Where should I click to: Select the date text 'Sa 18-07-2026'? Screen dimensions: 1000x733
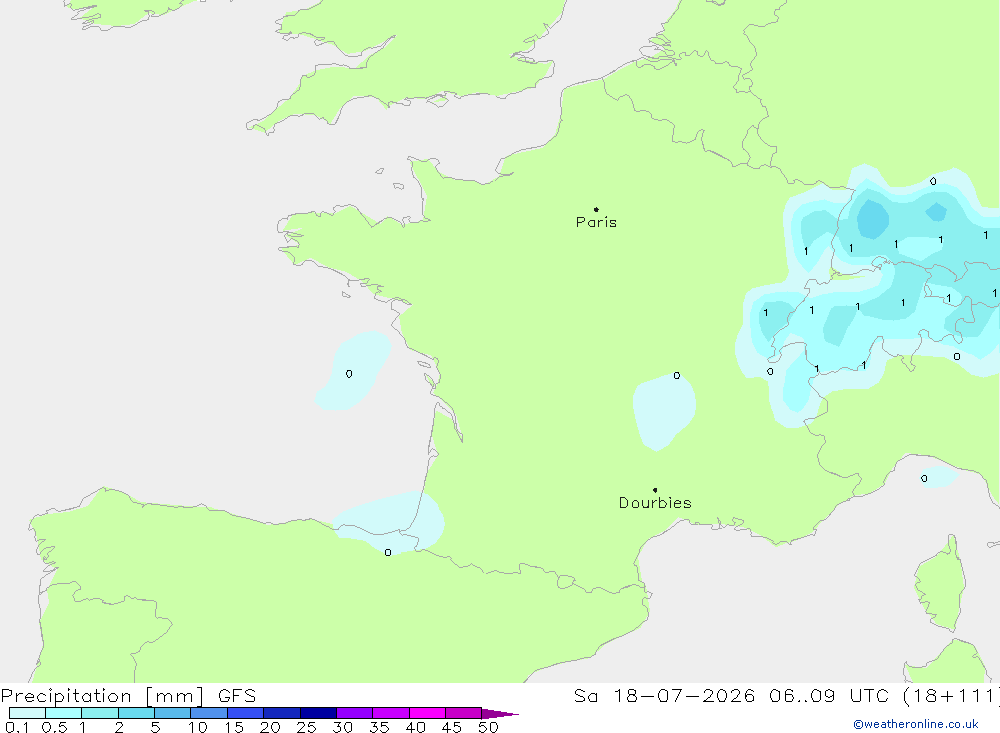coord(665,696)
